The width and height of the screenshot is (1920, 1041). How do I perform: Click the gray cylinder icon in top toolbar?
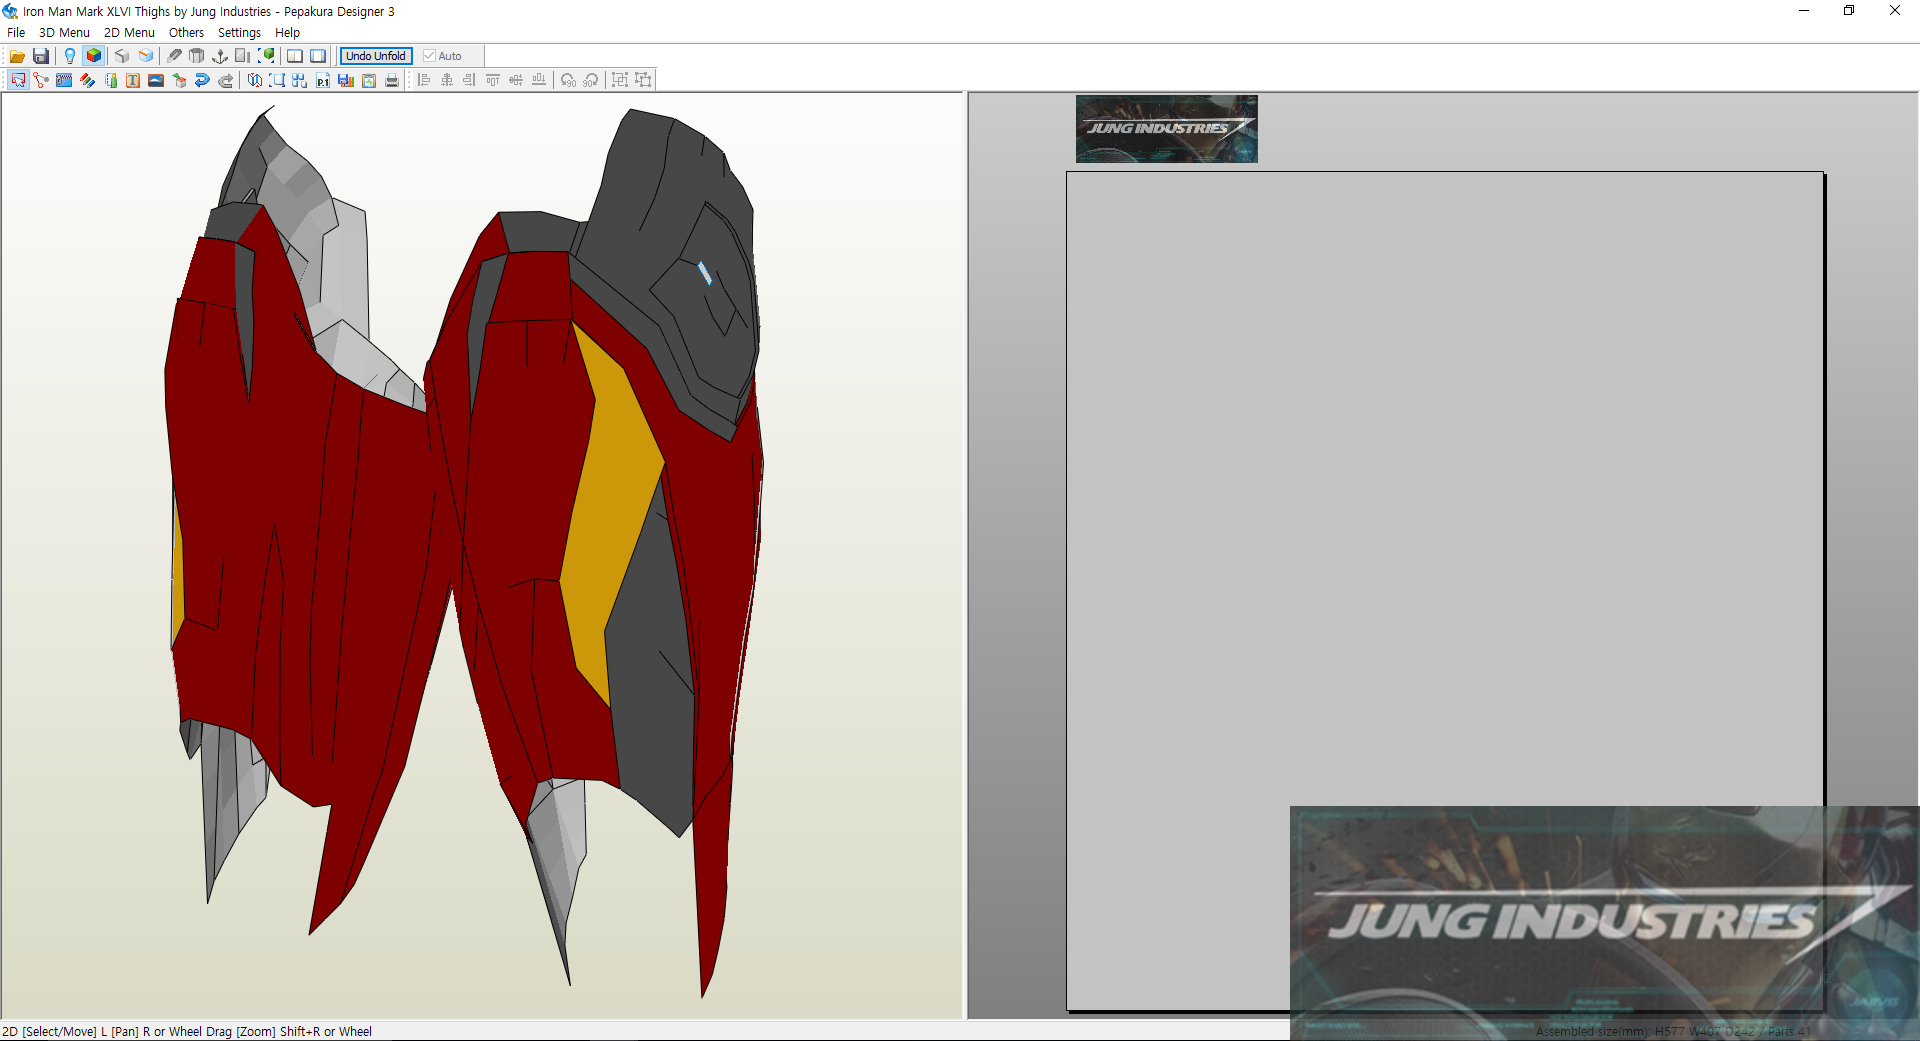pos(197,56)
